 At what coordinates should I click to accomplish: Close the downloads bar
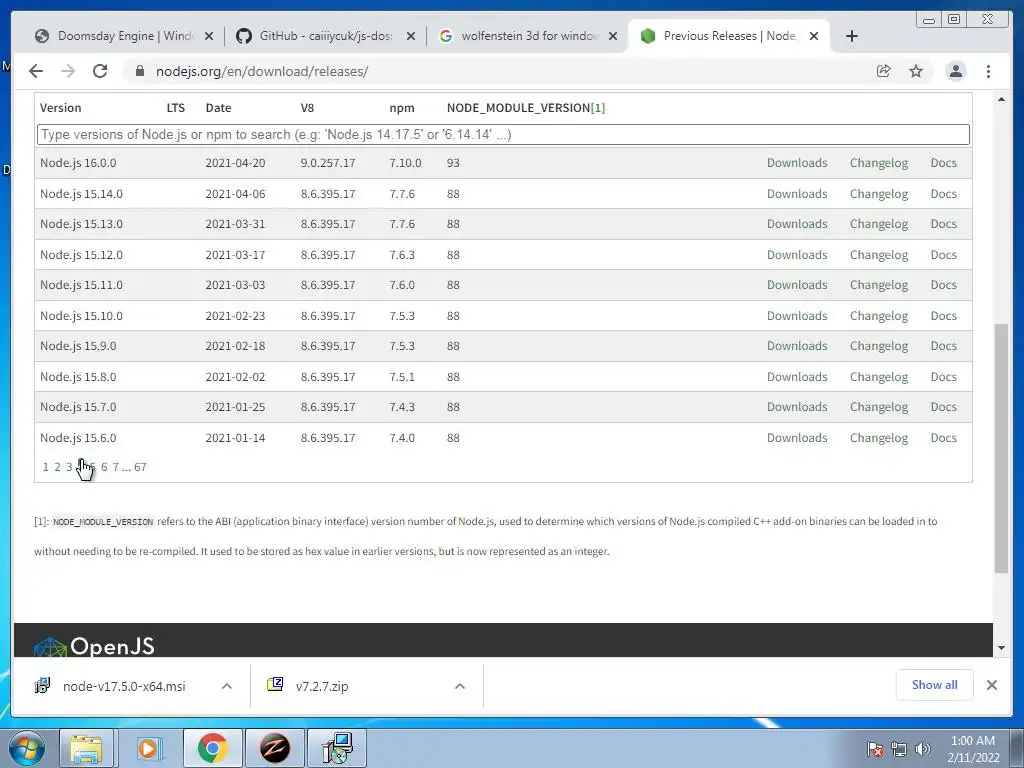(x=991, y=685)
